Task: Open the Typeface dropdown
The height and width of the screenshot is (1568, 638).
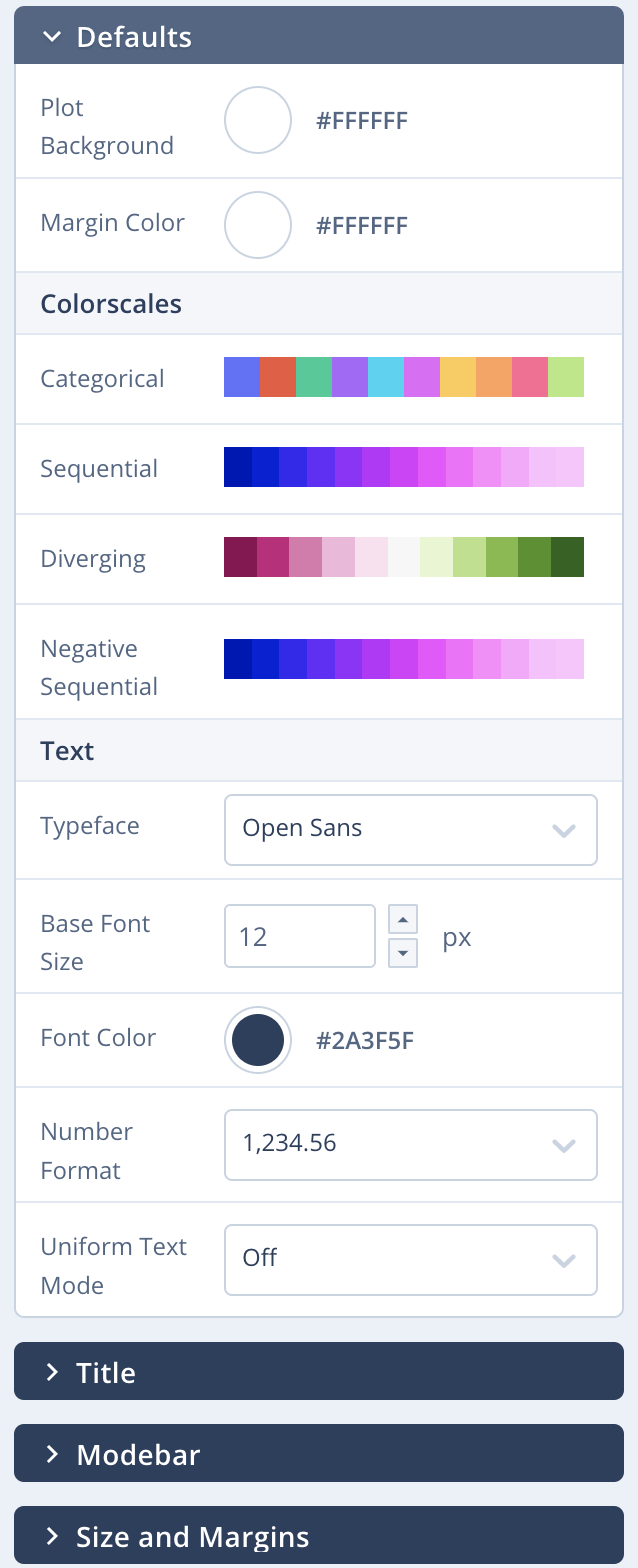Action: [410, 829]
